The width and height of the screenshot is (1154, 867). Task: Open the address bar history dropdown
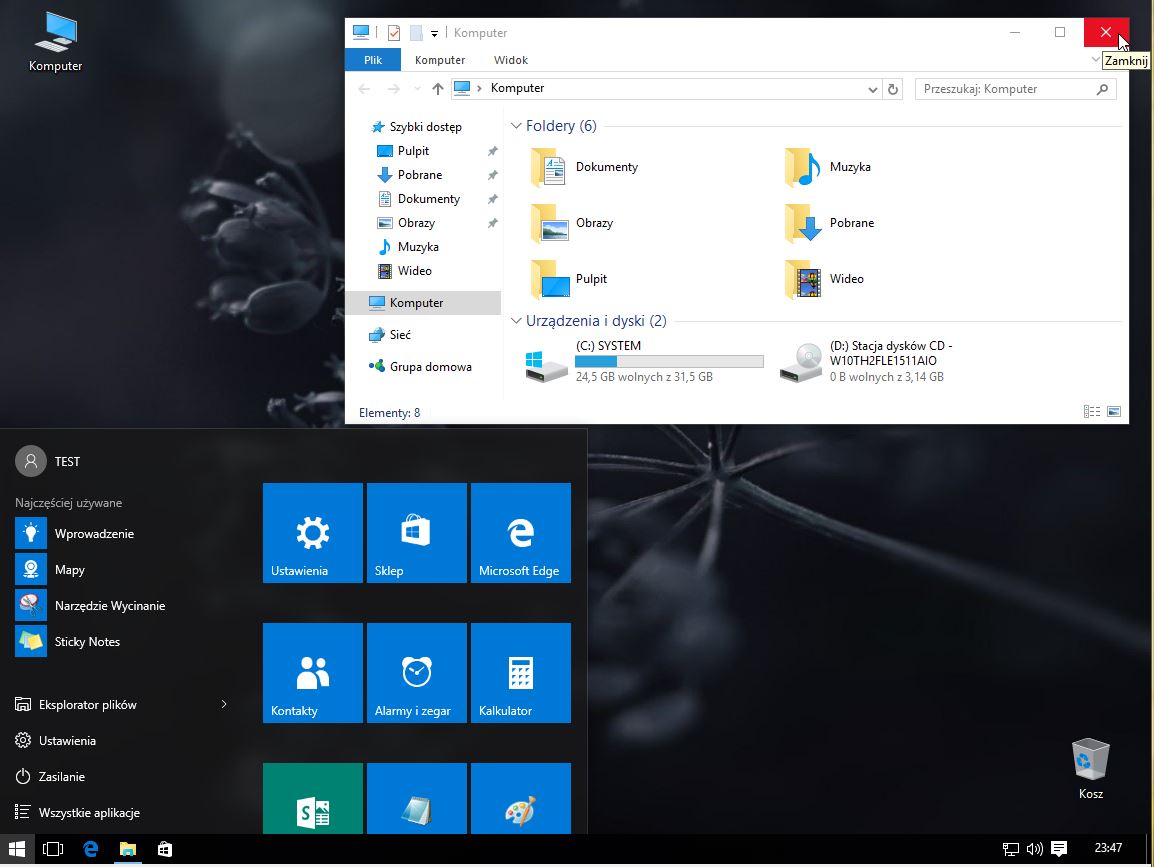(x=873, y=89)
